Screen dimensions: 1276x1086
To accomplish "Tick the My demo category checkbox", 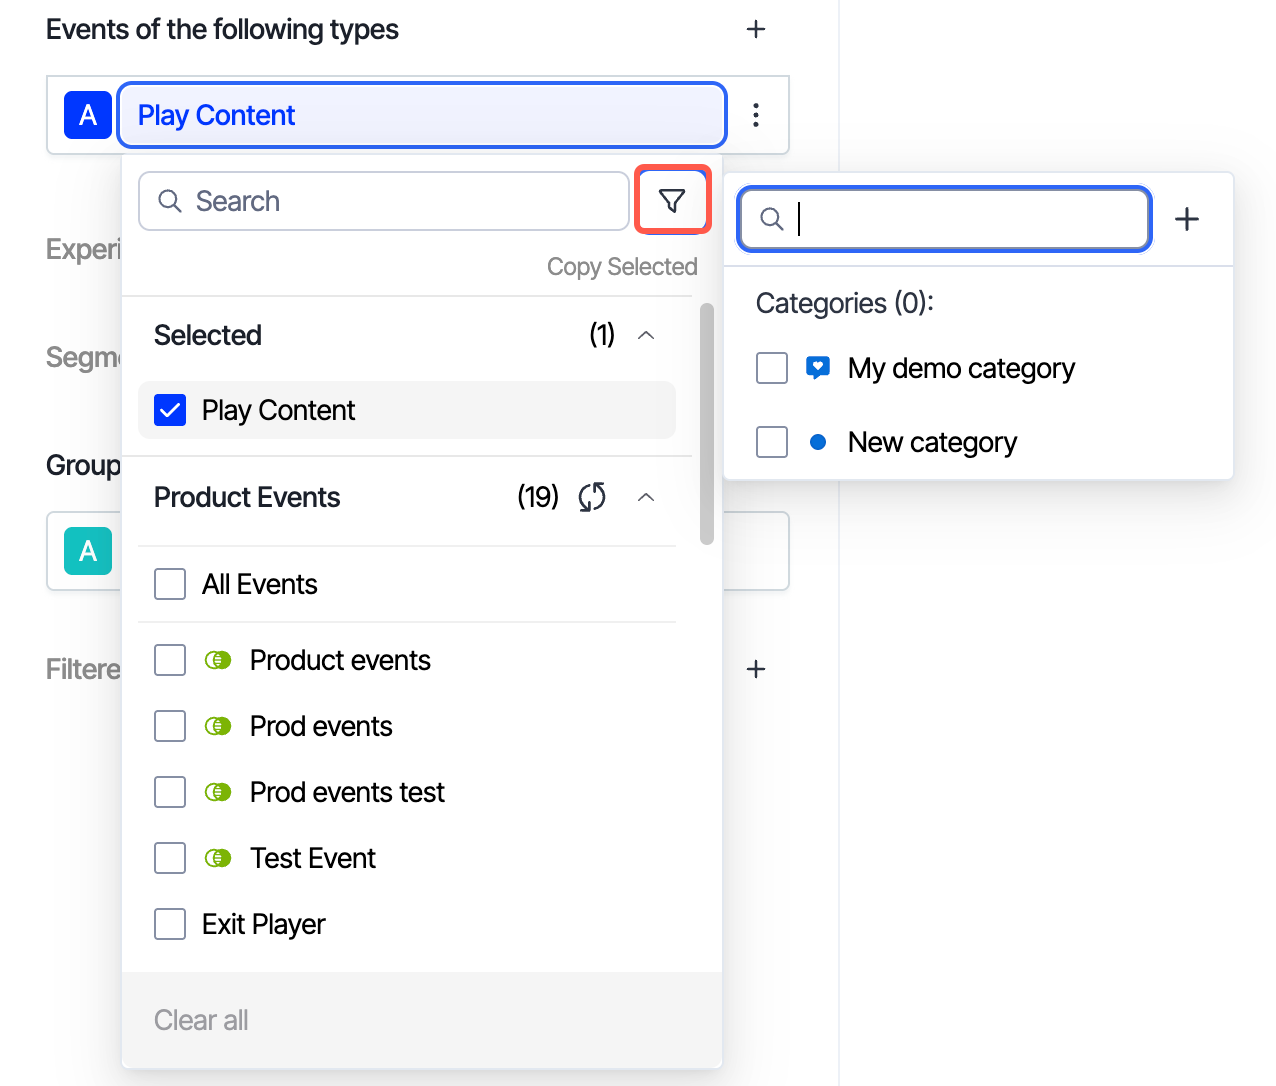I will [x=772, y=368].
